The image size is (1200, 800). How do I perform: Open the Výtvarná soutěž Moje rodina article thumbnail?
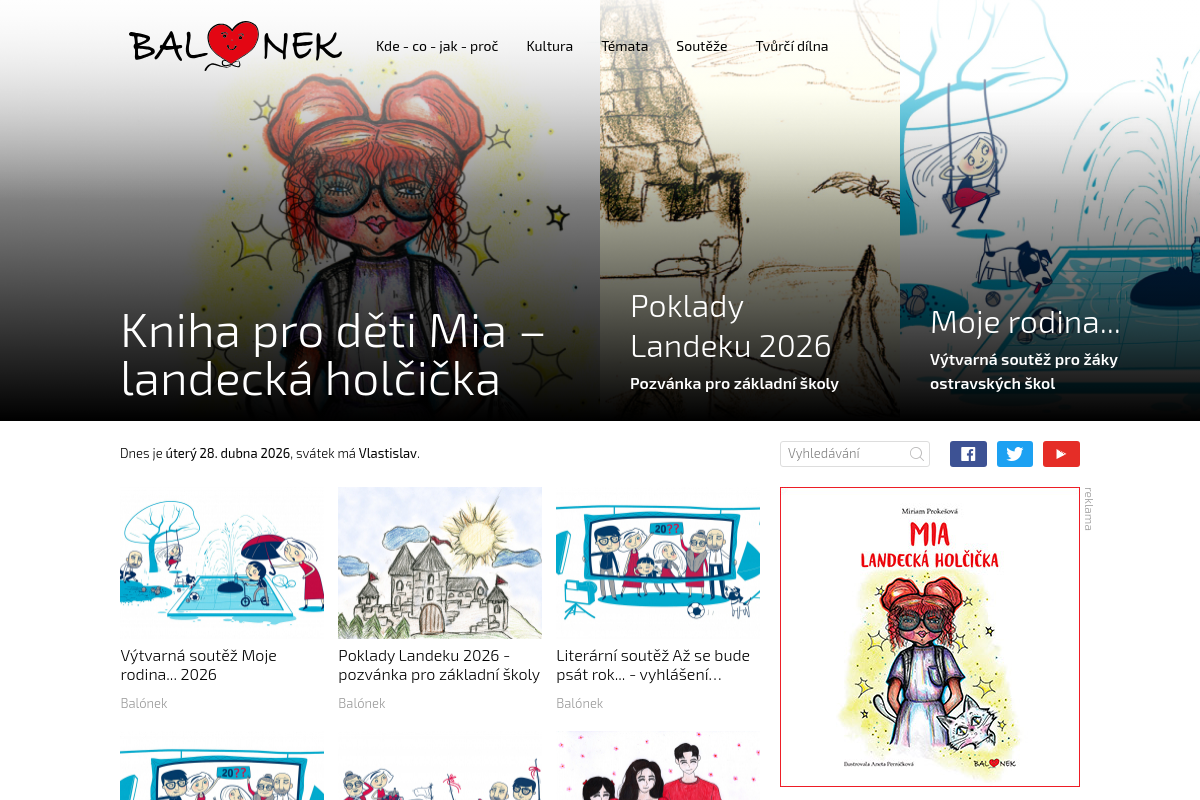click(x=222, y=563)
